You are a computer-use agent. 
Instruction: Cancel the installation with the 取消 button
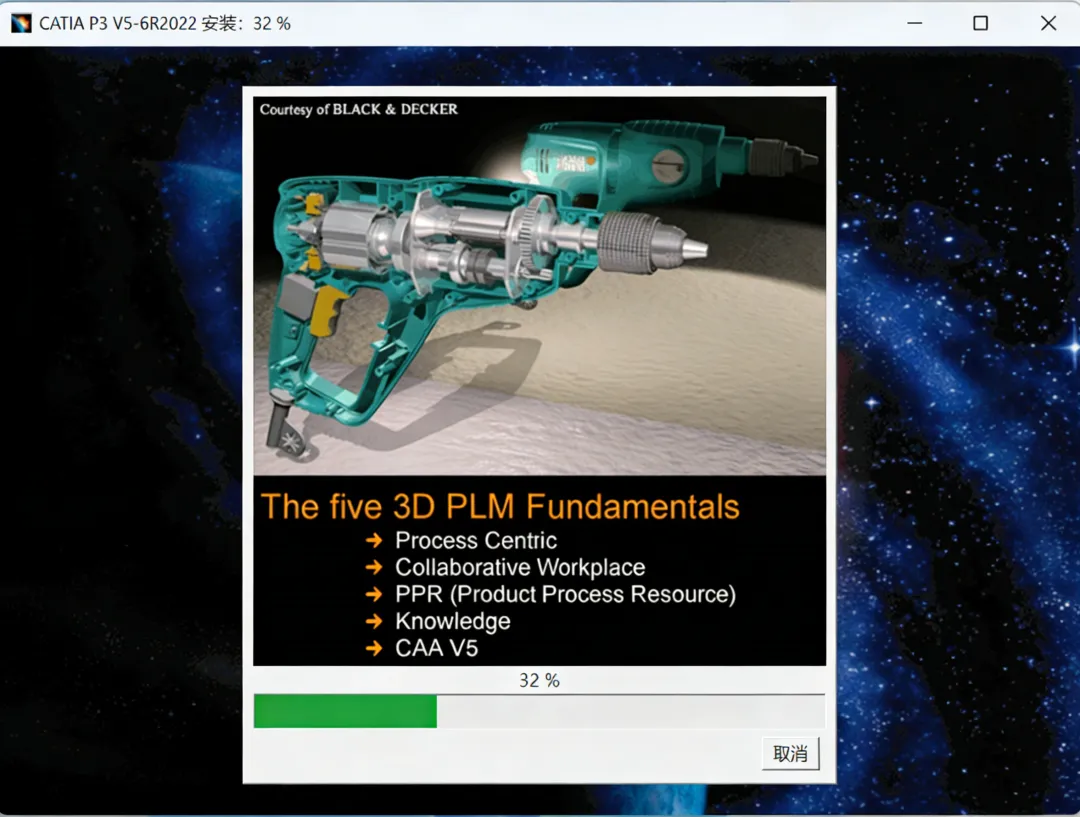click(790, 753)
